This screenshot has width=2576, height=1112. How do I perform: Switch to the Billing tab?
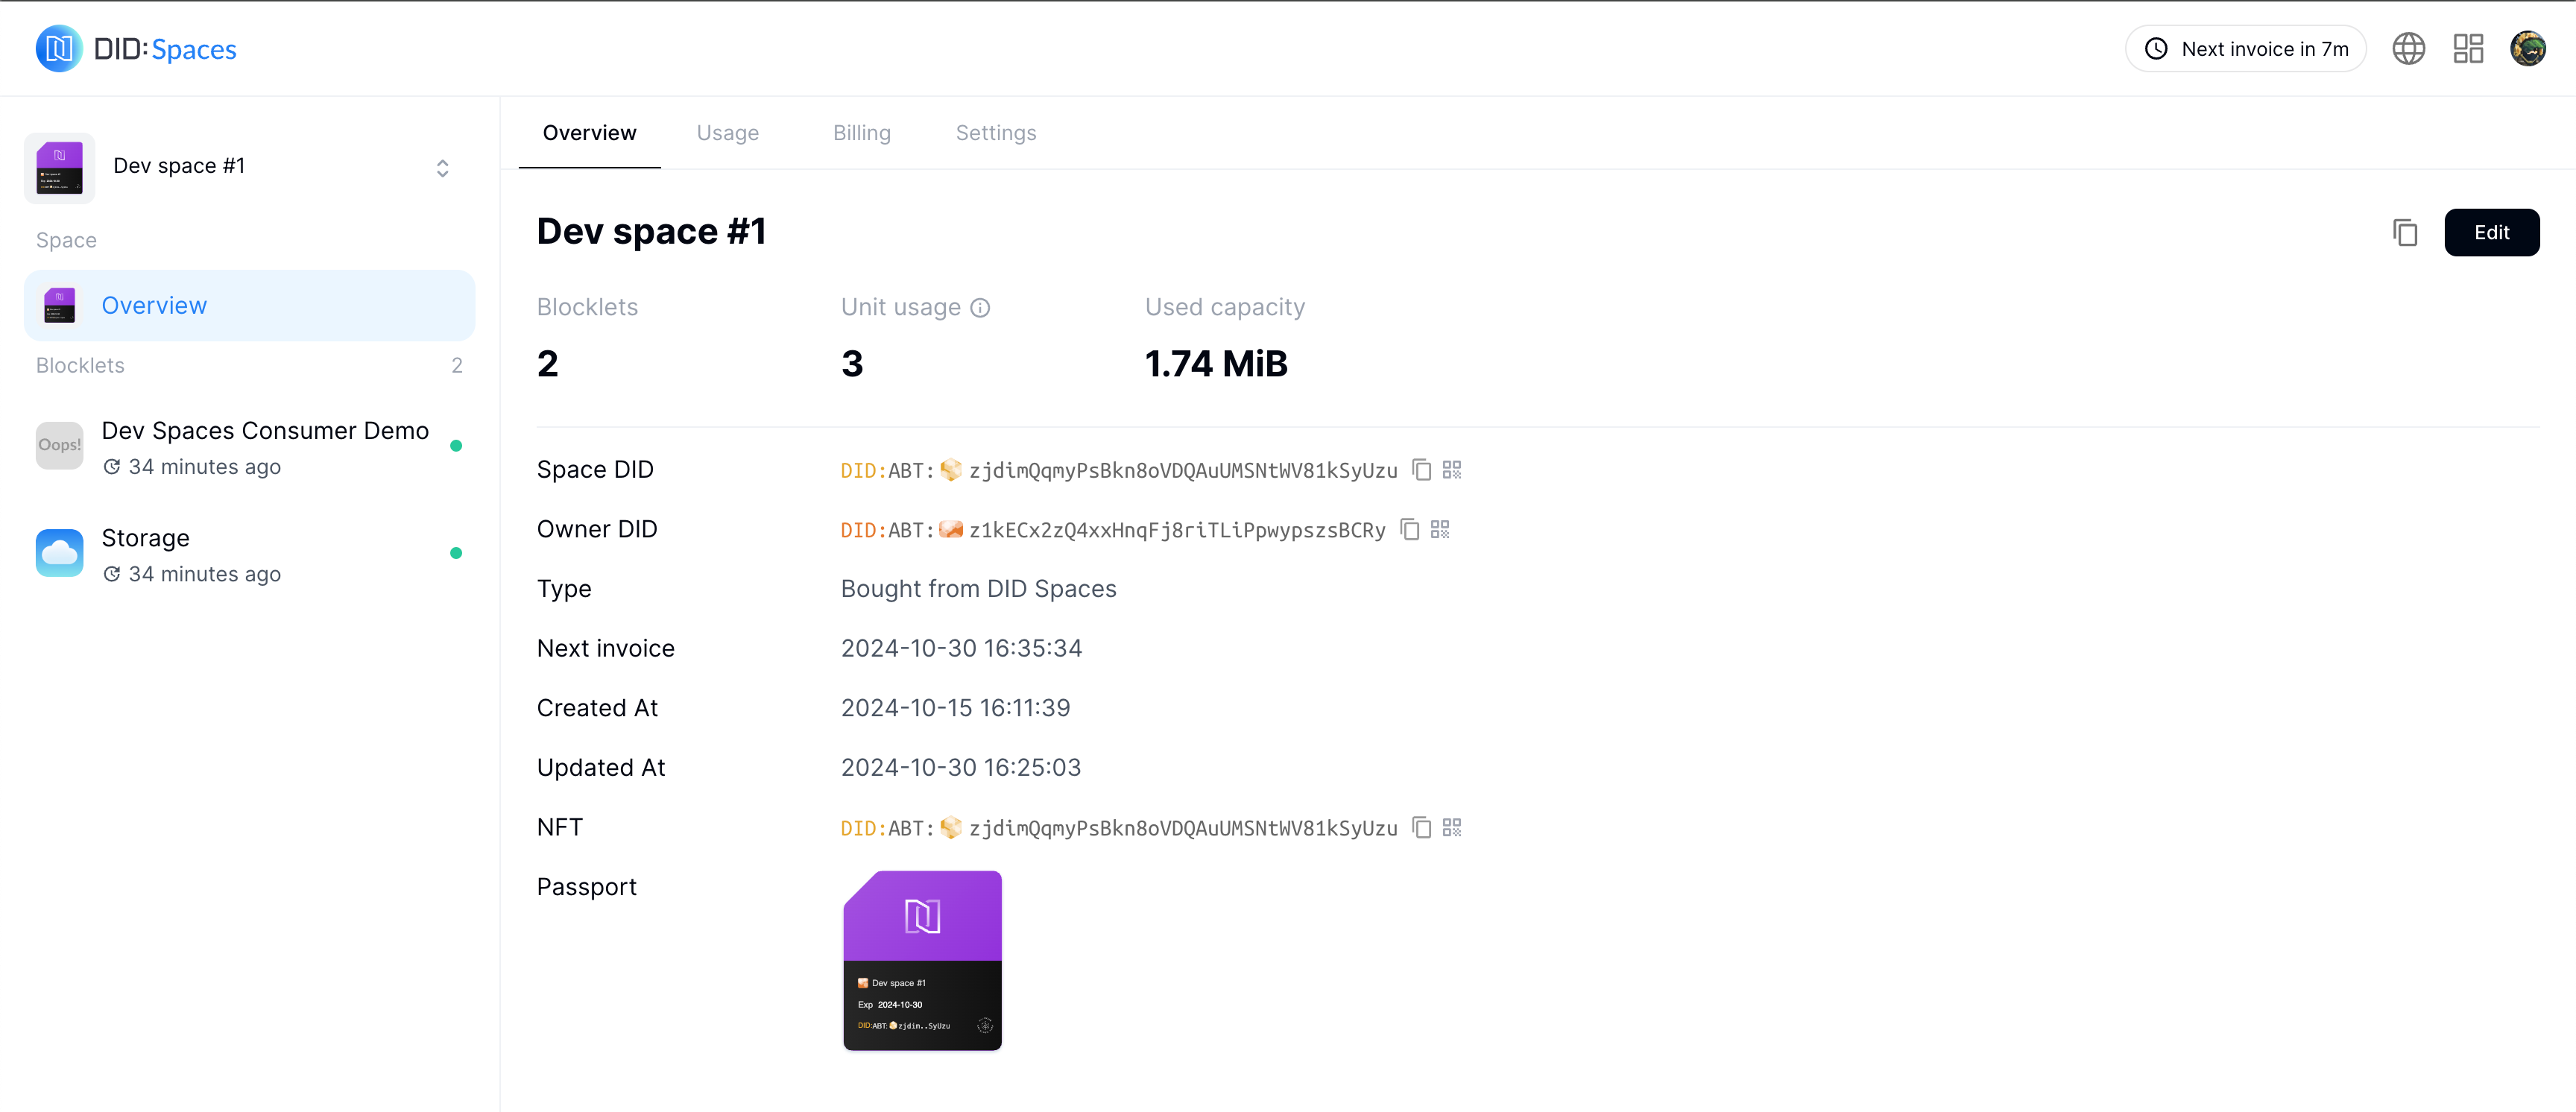(x=861, y=133)
